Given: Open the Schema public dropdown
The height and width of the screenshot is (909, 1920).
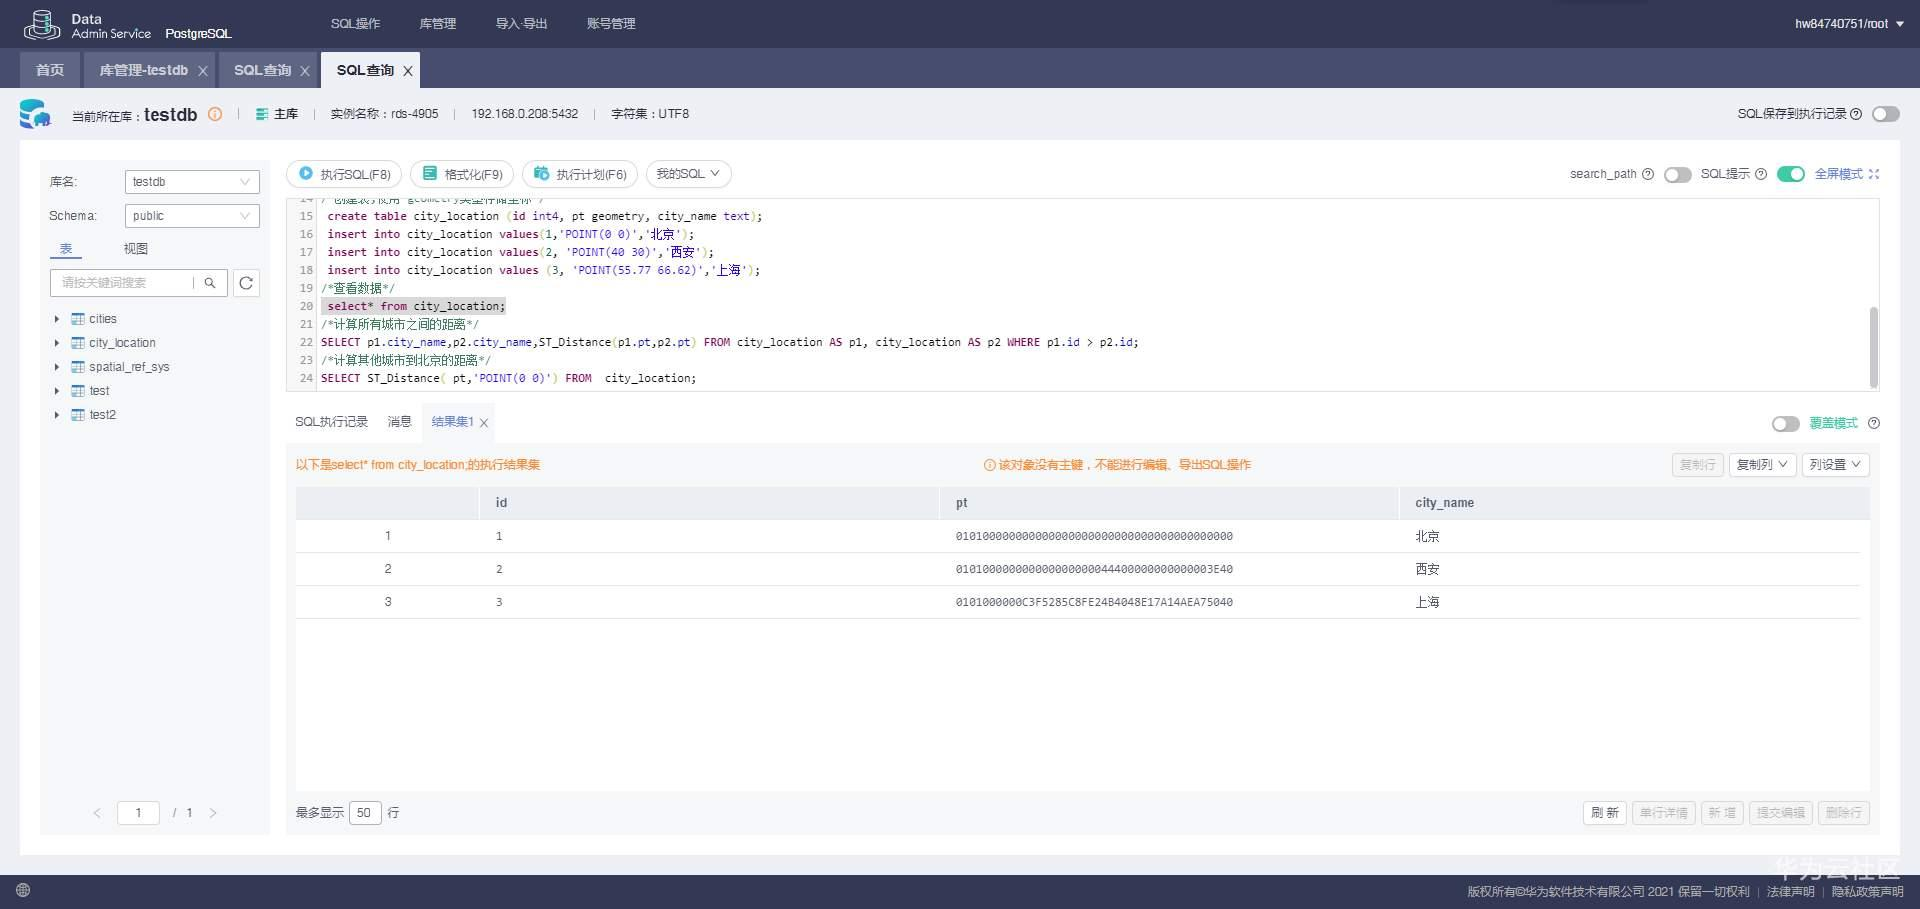Looking at the screenshot, I should point(192,216).
